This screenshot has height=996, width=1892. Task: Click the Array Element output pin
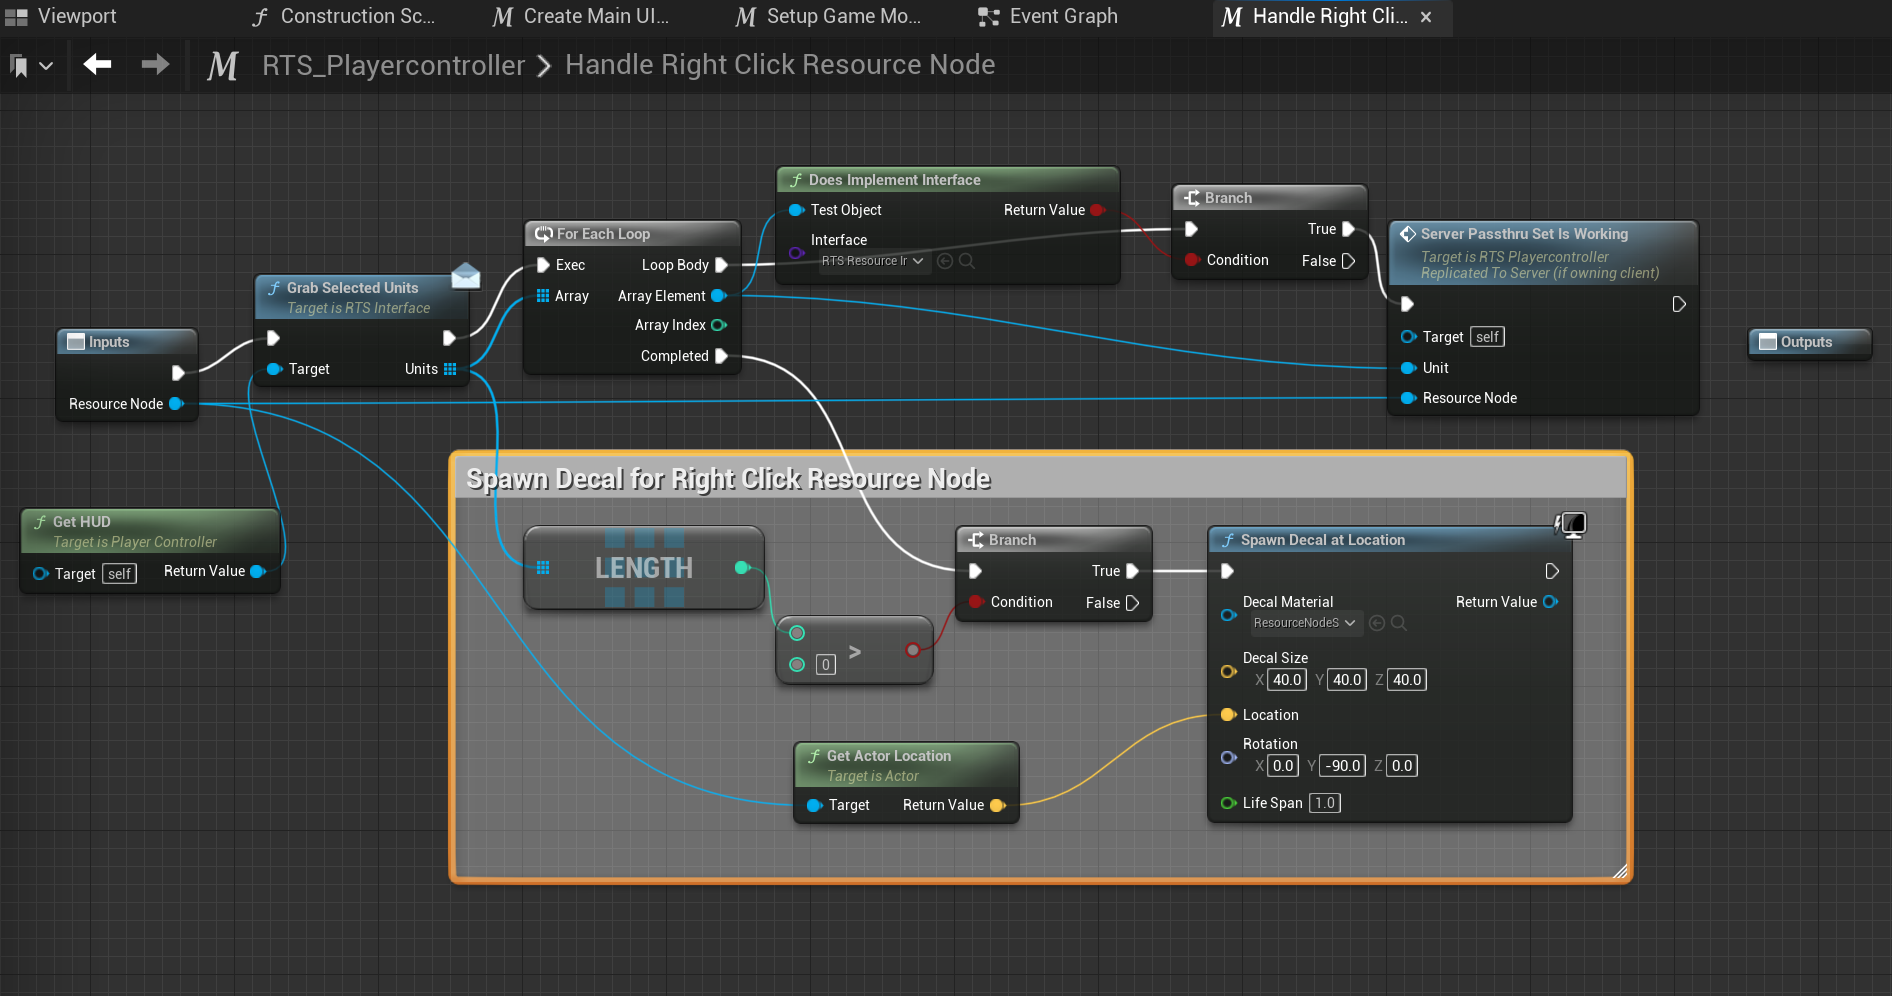pyautogui.click(x=718, y=296)
